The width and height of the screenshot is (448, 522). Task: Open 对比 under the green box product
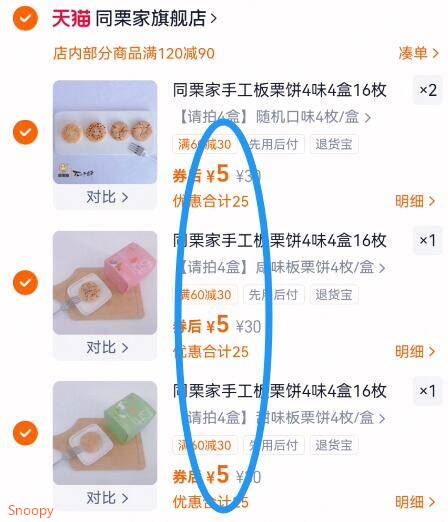click(107, 498)
